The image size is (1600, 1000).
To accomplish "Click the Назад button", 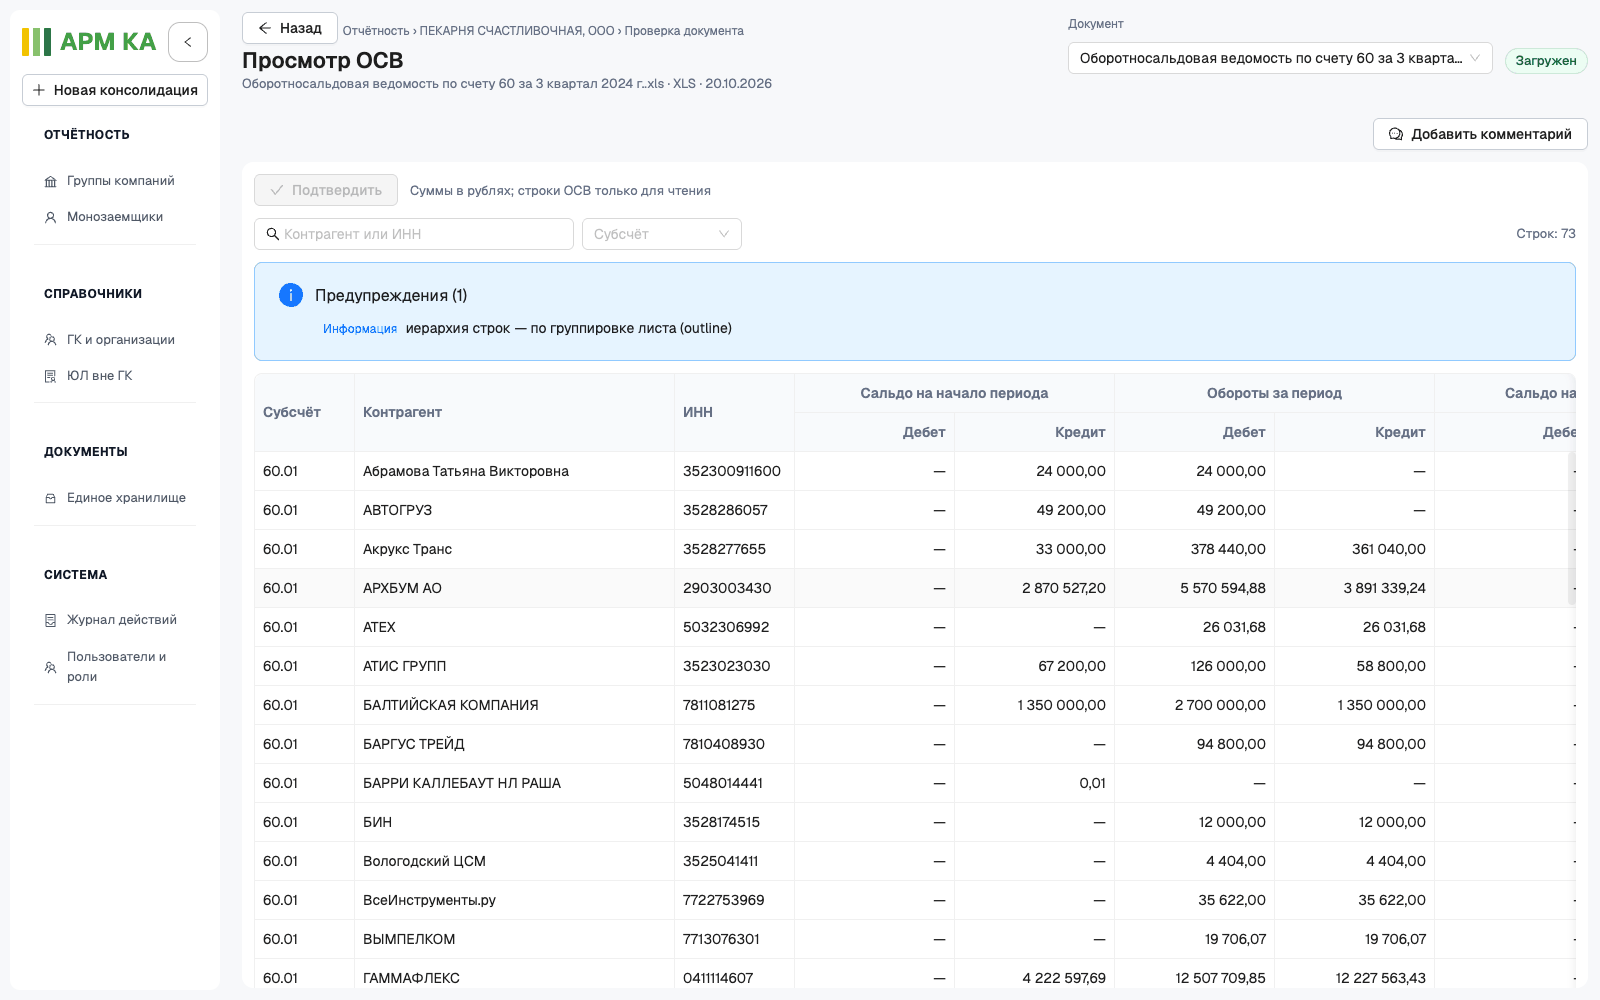I will (x=290, y=28).
